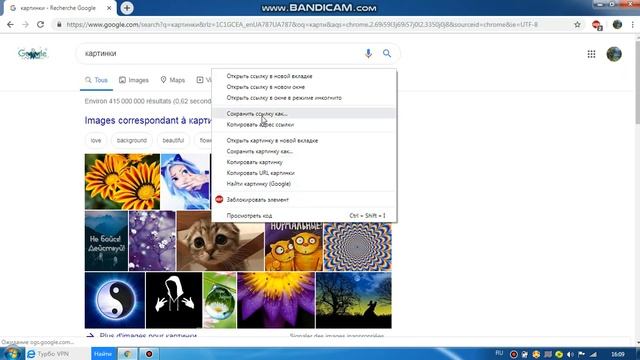Click the padlock site info icon
This screenshot has height=360, width=640.
[59, 24]
